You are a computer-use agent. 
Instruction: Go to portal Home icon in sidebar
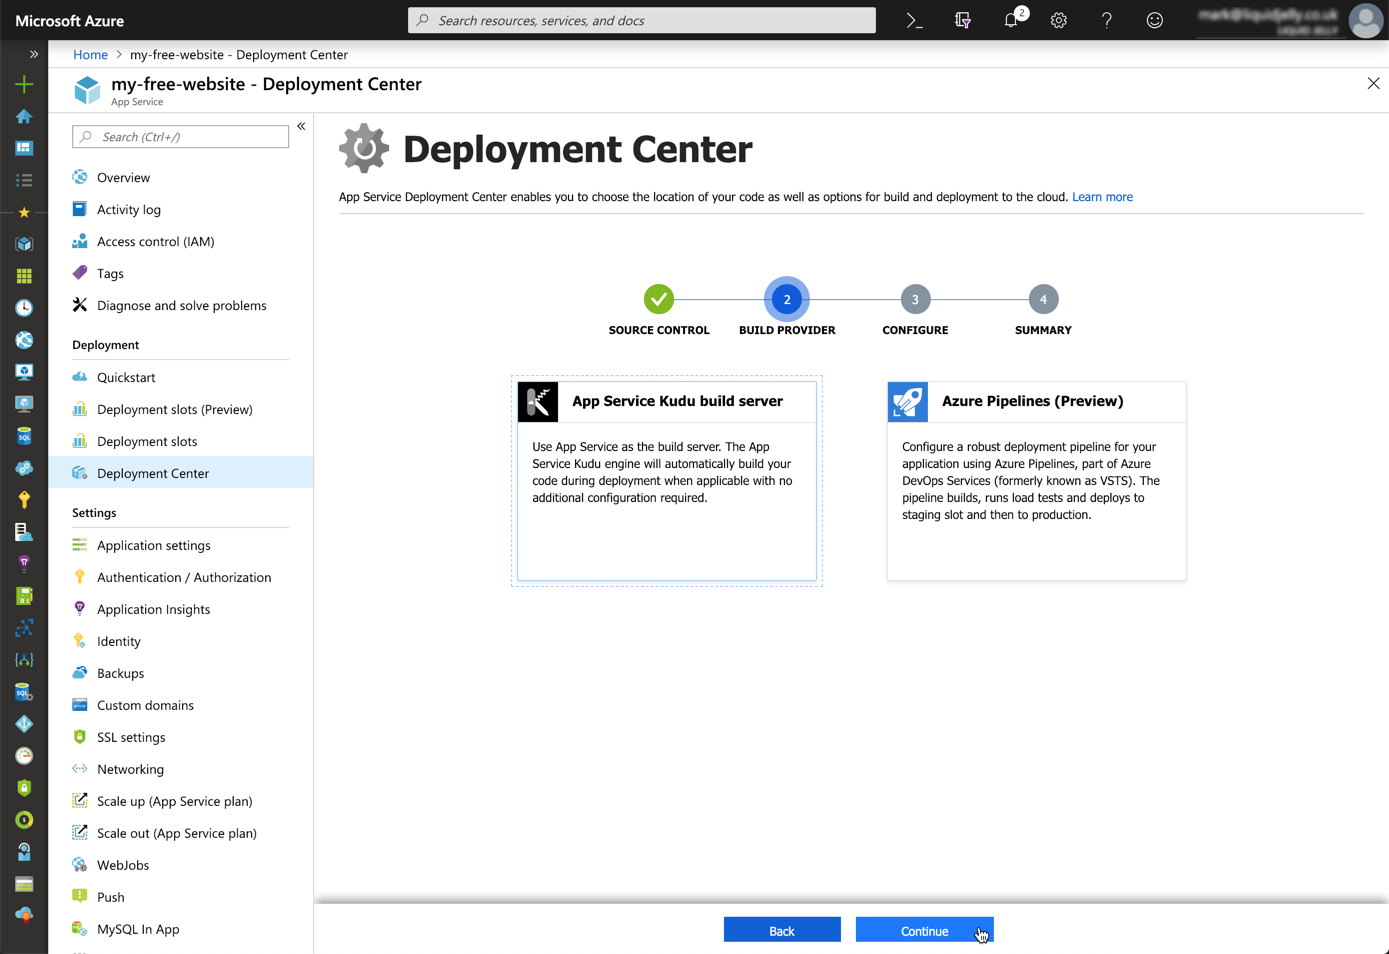(24, 117)
